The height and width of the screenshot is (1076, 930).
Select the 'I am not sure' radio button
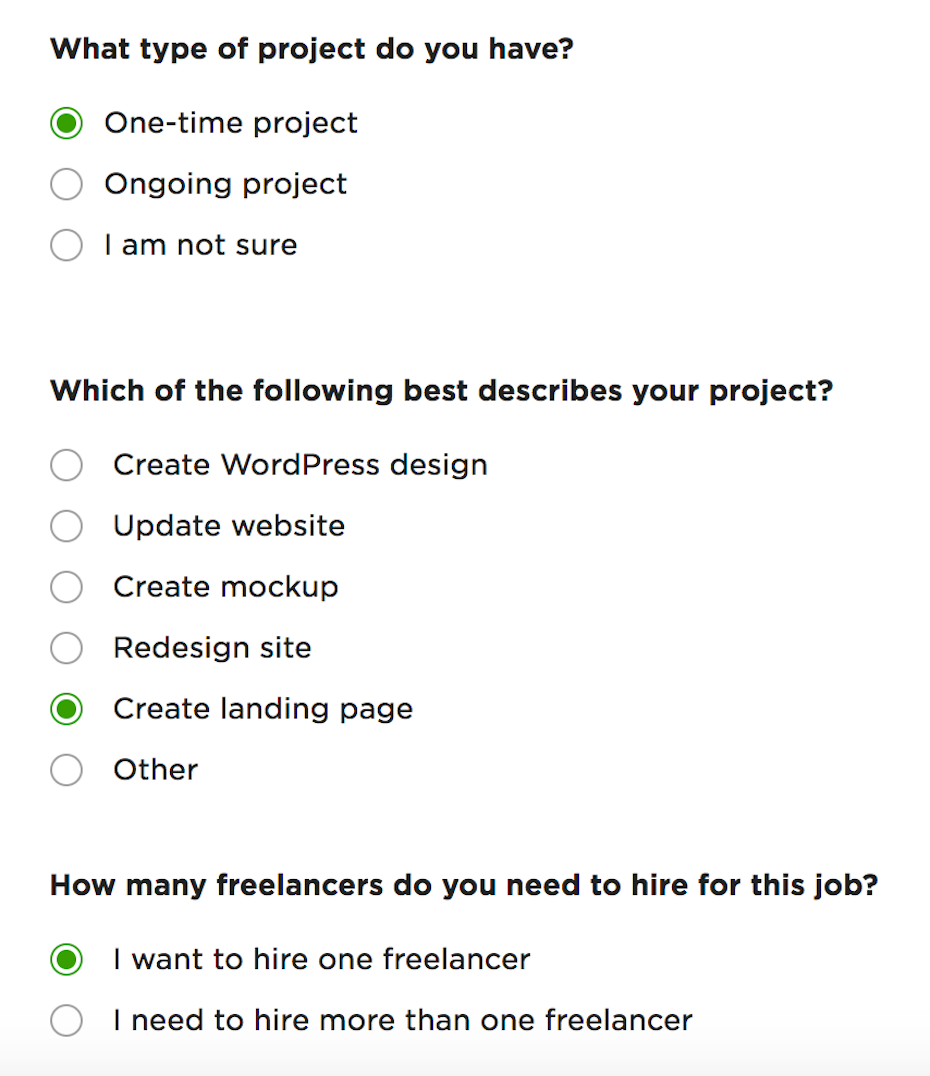66,246
